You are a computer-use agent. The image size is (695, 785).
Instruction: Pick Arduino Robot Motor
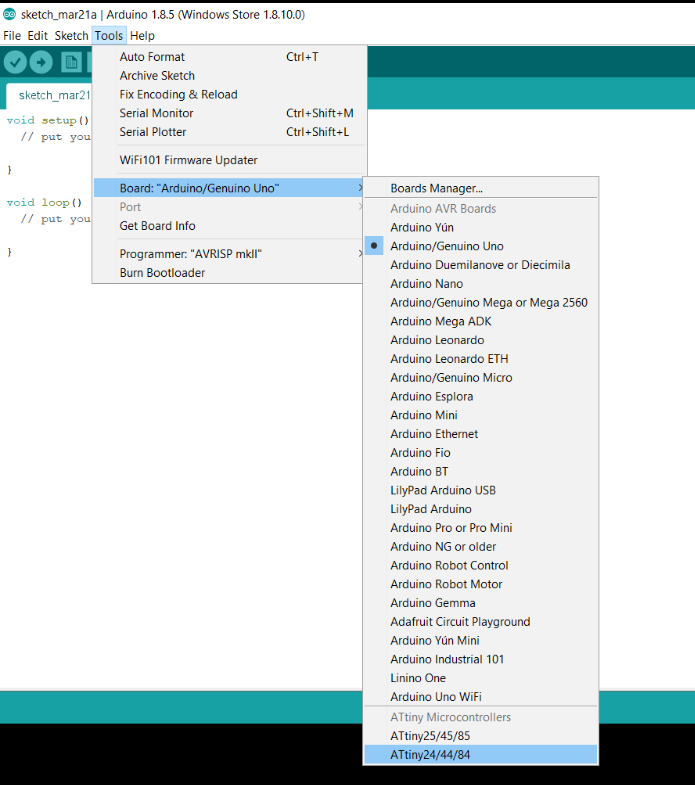pyautogui.click(x=481, y=584)
